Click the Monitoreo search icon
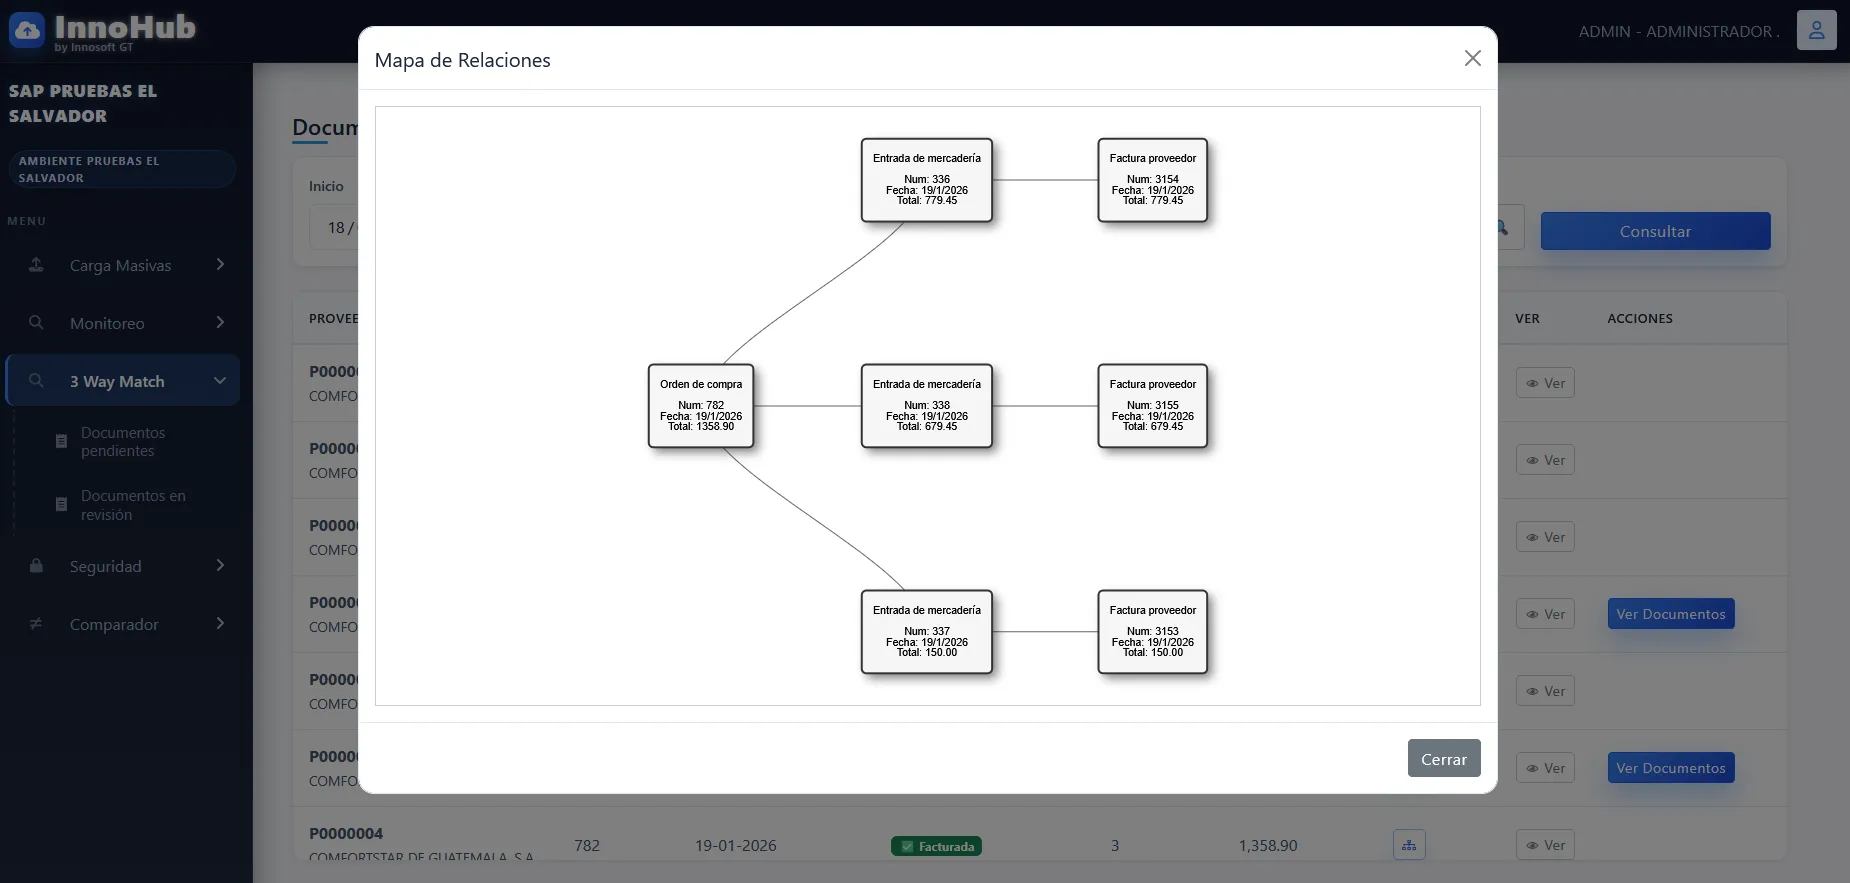Image resolution: width=1850 pixels, height=883 pixels. coord(36,323)
